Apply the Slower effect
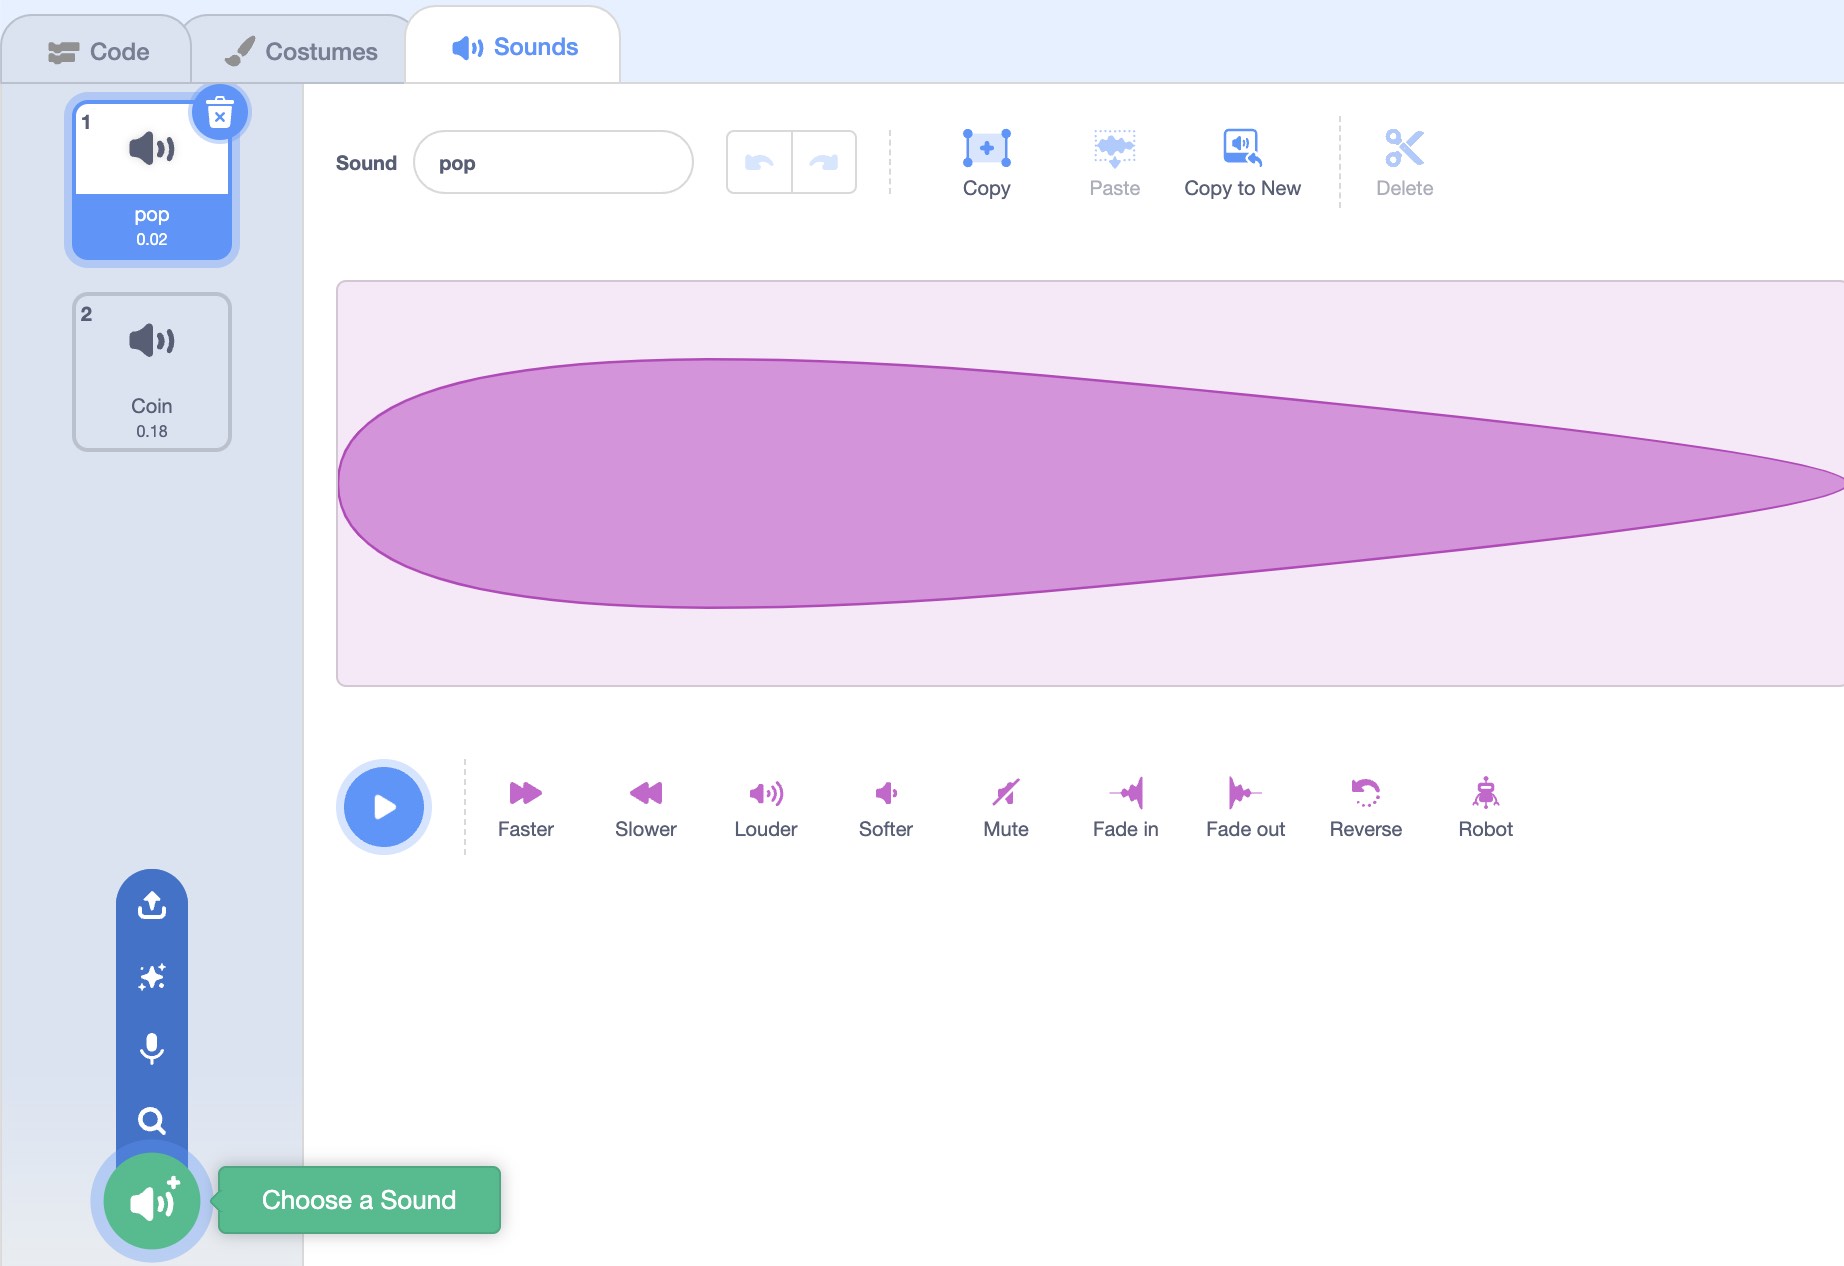This screenshot has height=1266, width=1844. tap(645, 809)
